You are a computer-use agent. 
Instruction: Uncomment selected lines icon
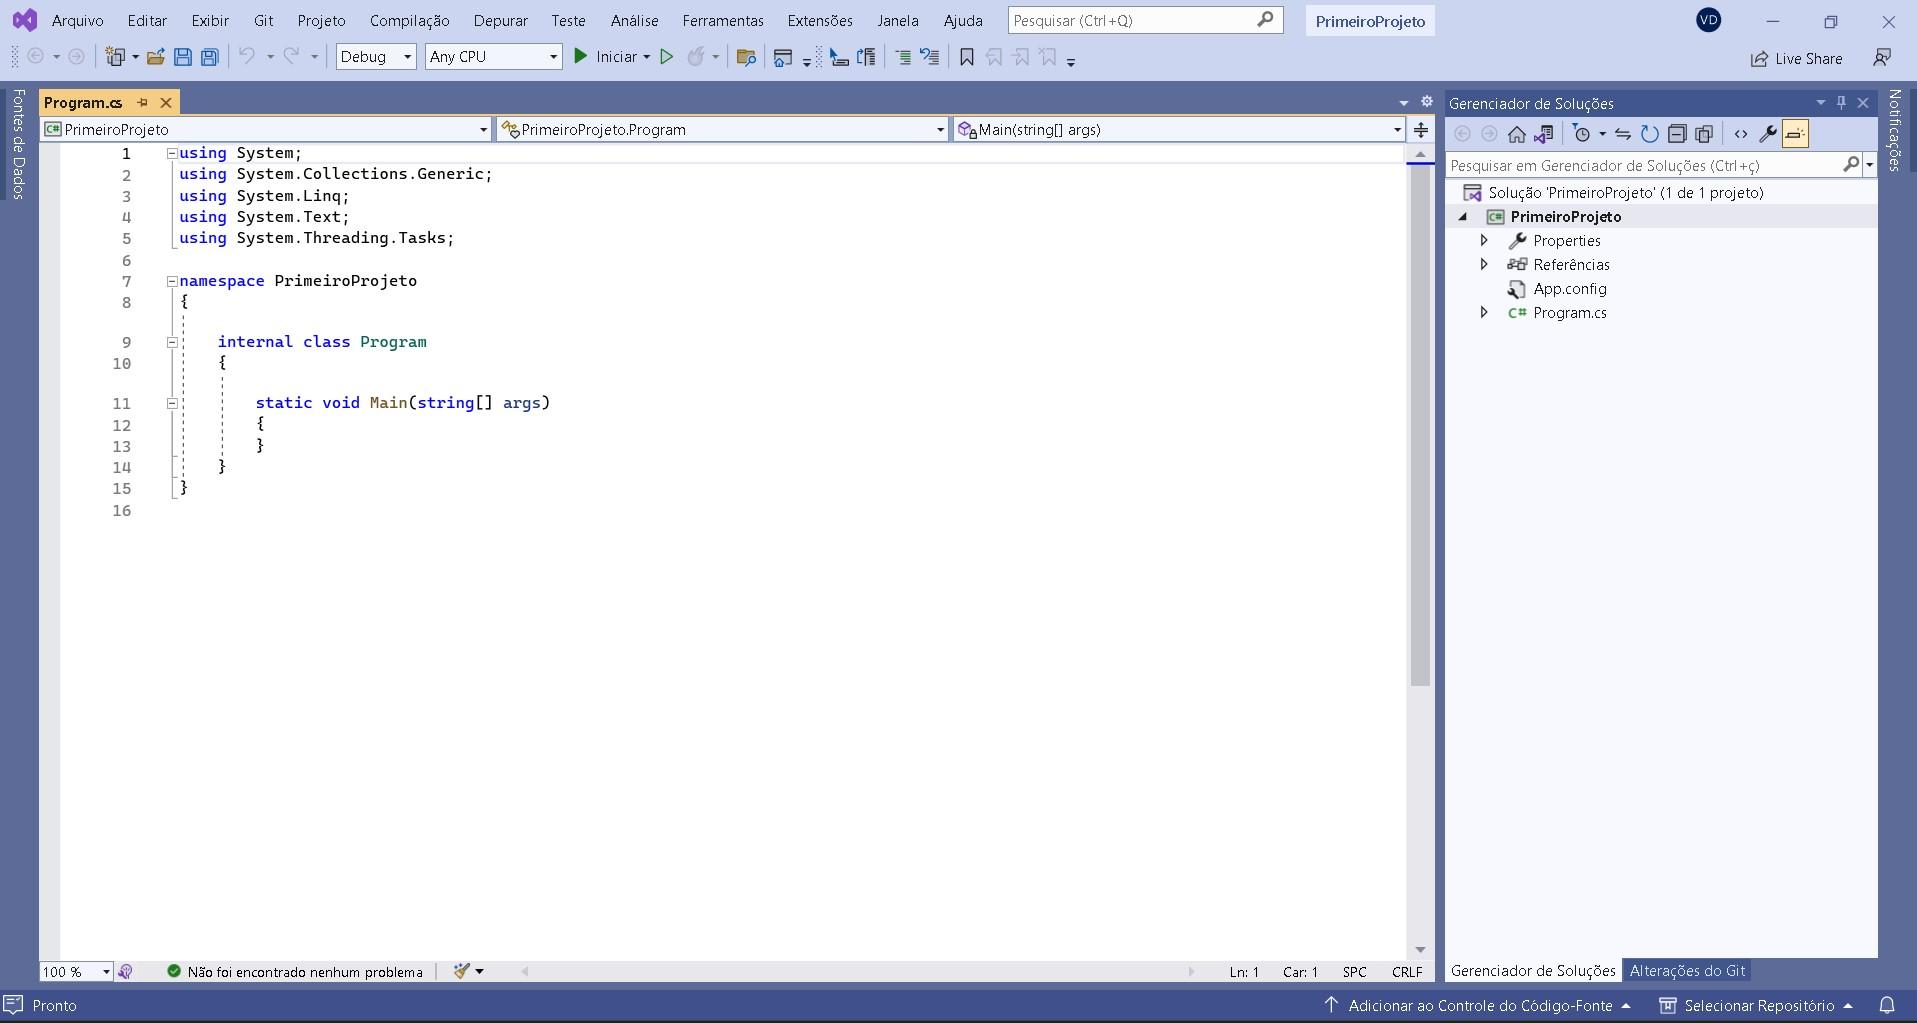click(x=930, y=57)
